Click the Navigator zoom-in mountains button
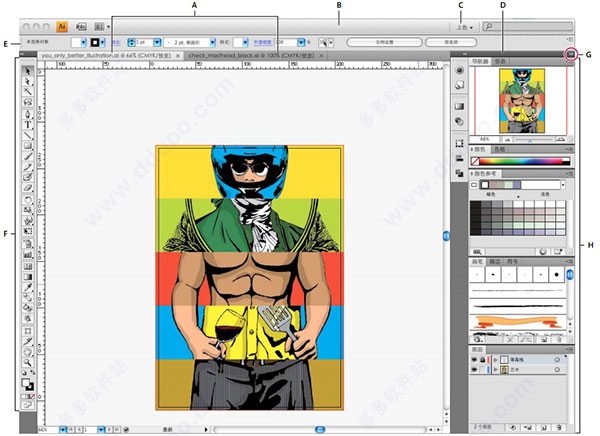 click(x=561, y=139)
